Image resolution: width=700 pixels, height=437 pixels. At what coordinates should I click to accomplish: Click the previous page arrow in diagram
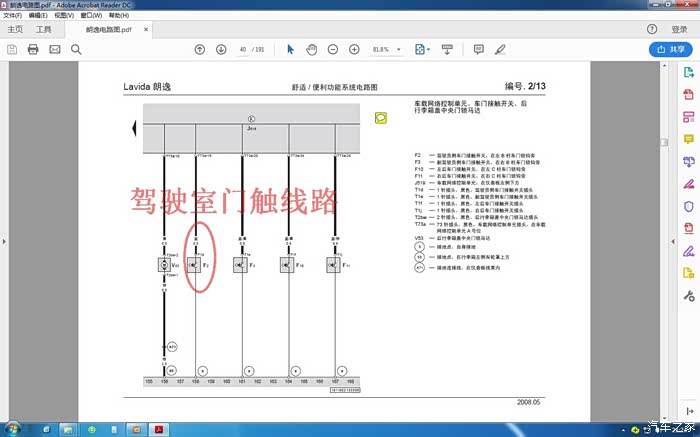point(133,129)
